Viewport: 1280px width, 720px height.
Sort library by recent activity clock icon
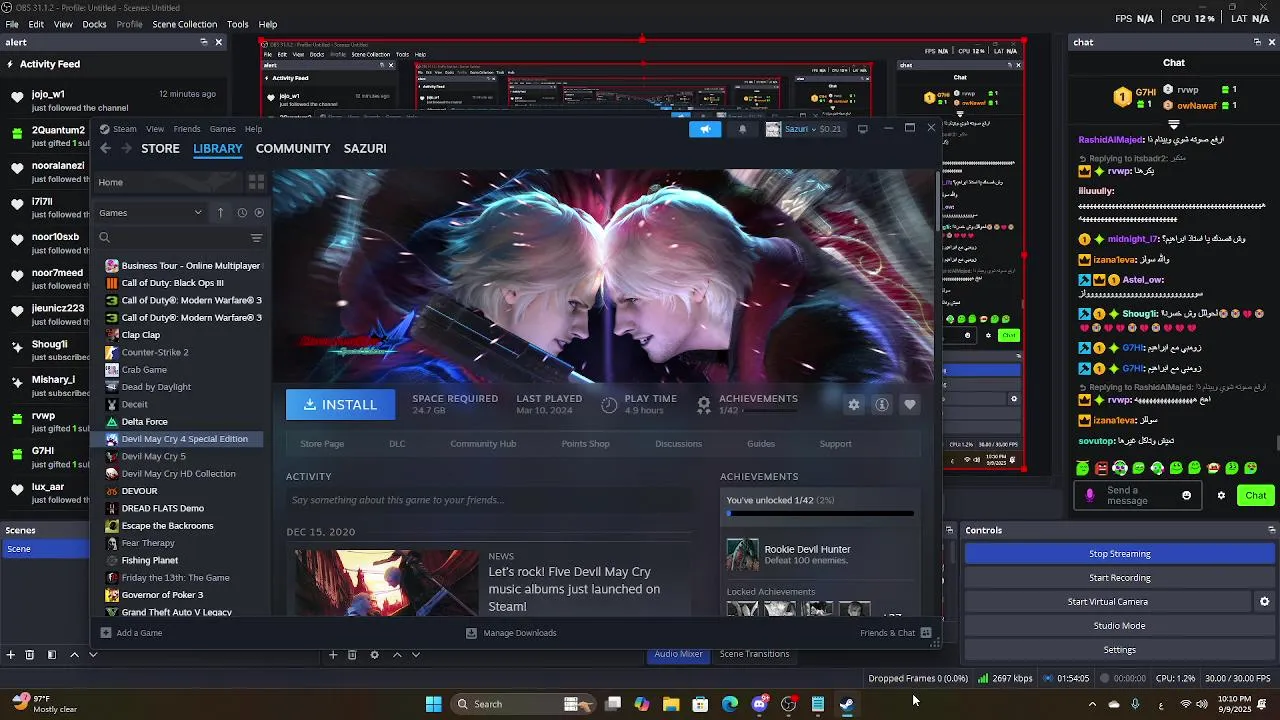pyautogui.click(x=242, y=213)
